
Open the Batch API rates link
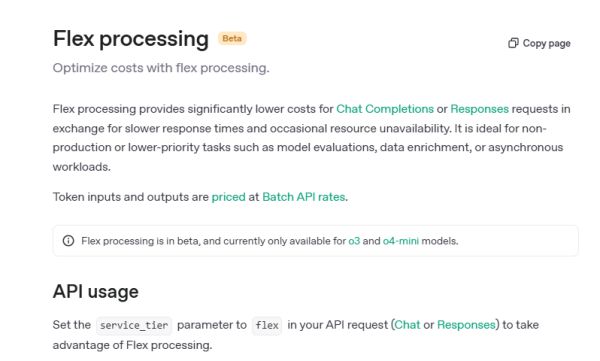coord(303,197)
